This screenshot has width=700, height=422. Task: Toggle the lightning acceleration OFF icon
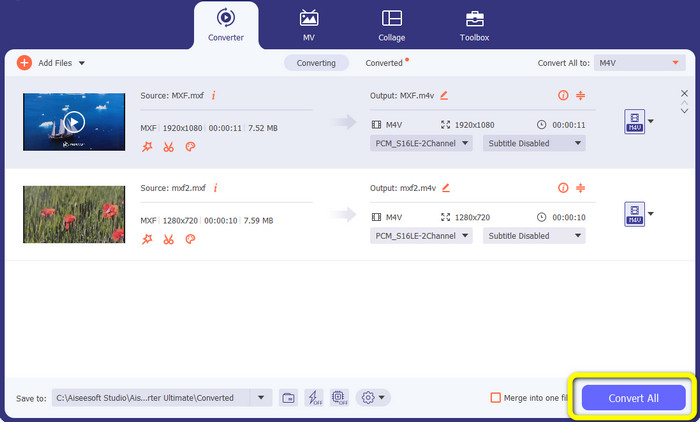[x=314, y=397]
